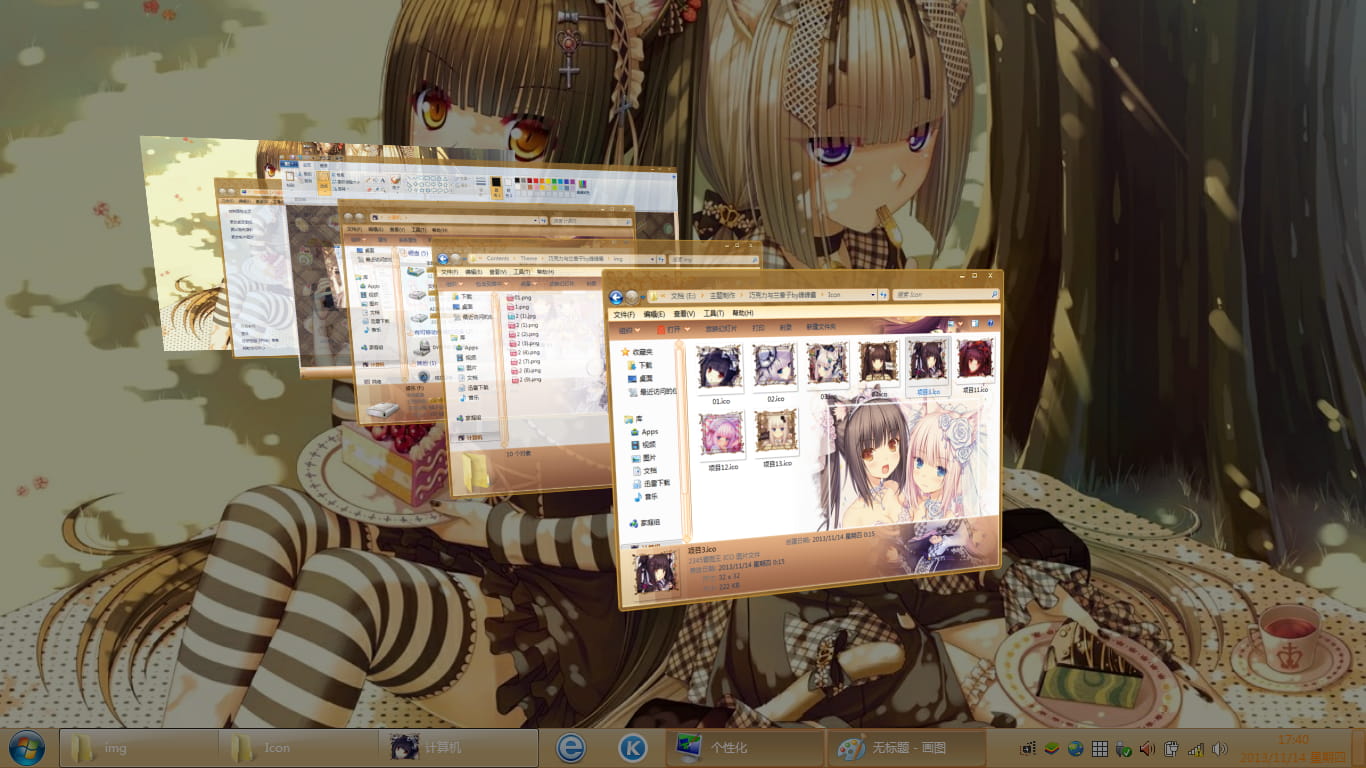Click the volume speaker tray icon
1366x768 pixels.
[x=1146, y=748]
